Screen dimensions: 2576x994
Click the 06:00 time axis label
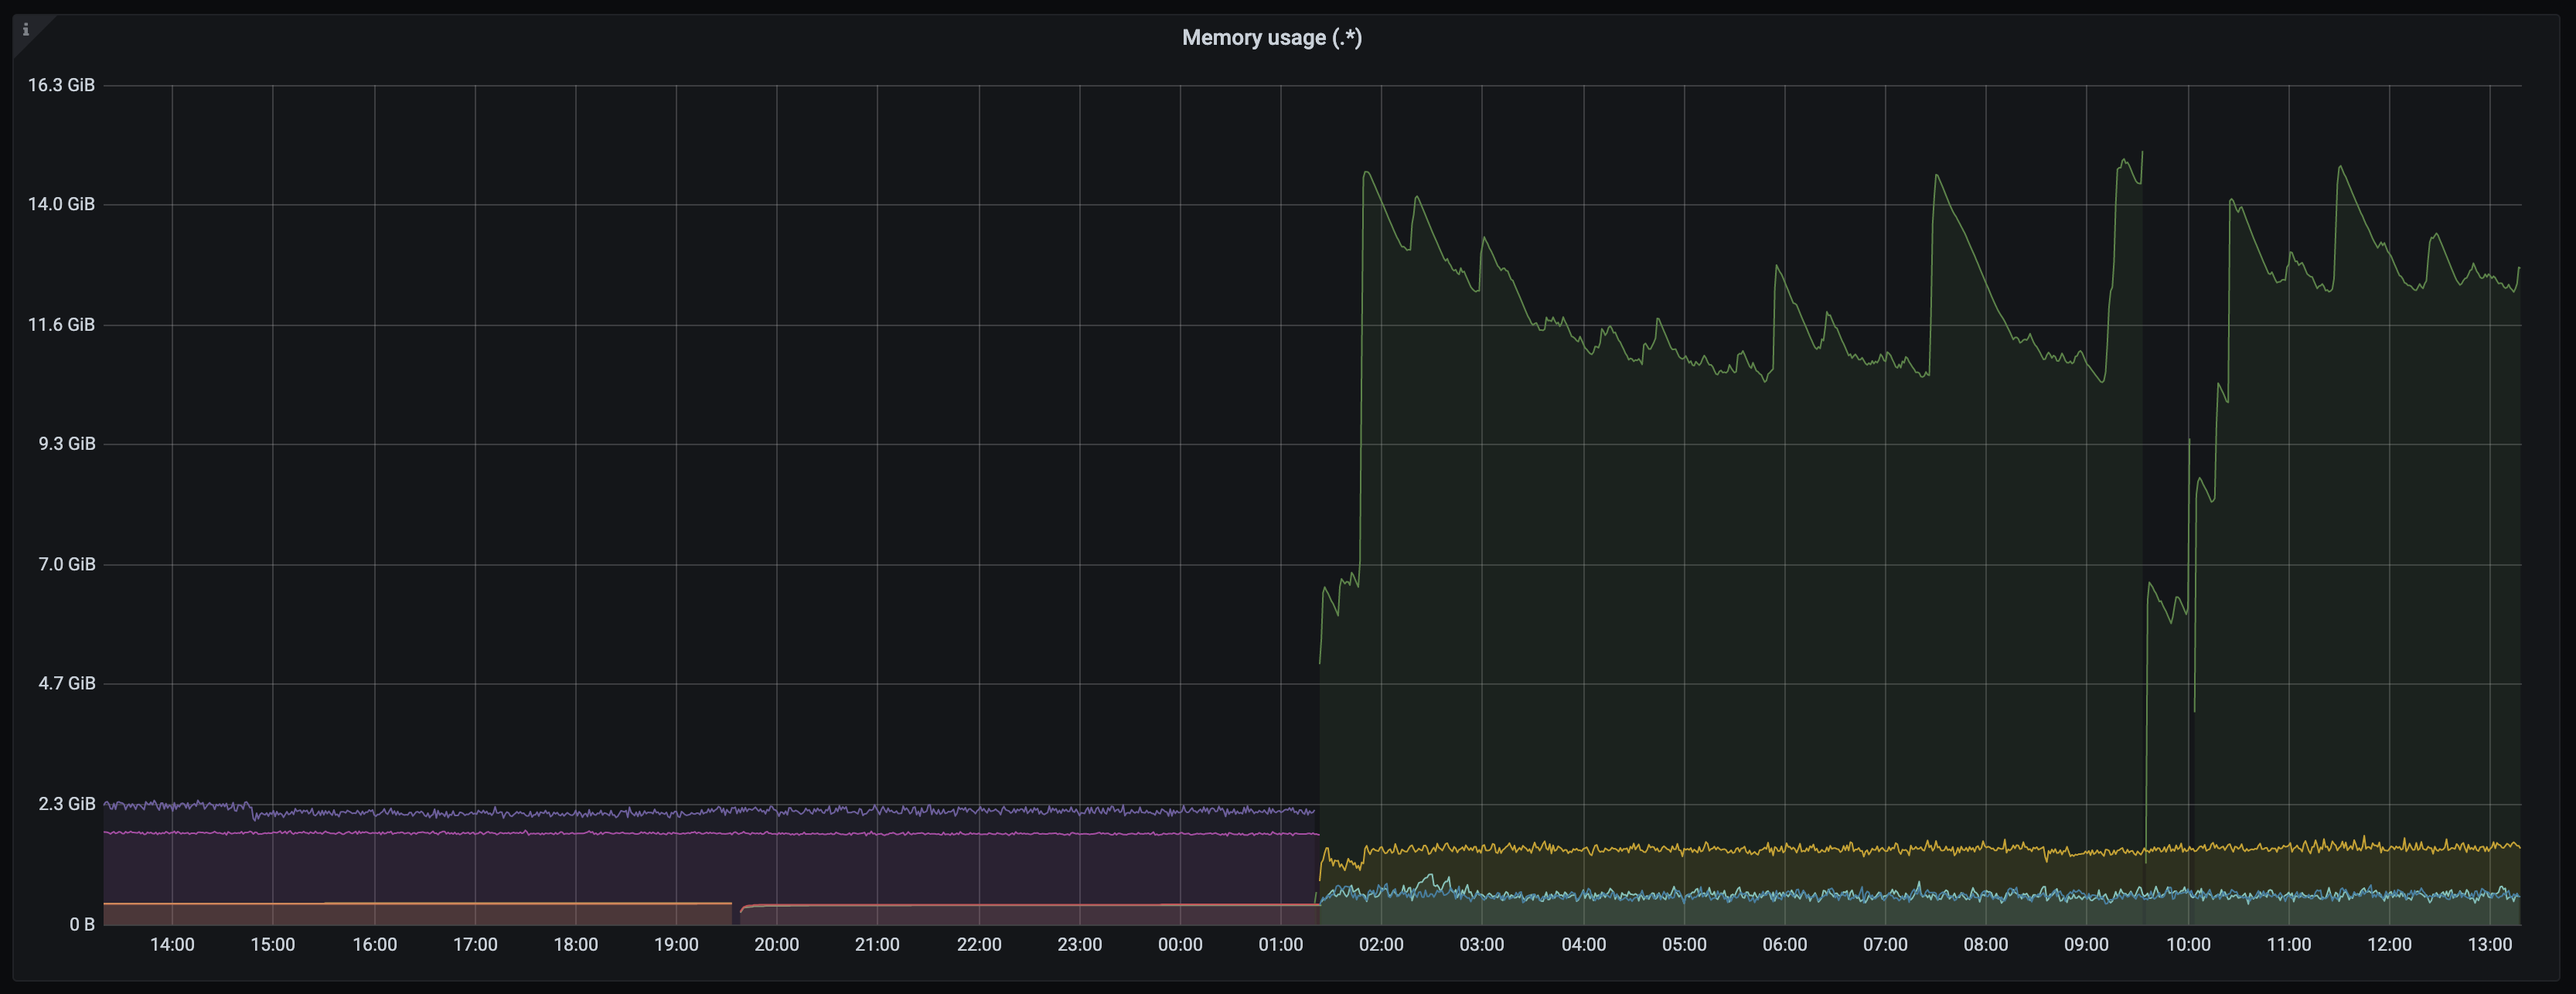click(1785, 945)
